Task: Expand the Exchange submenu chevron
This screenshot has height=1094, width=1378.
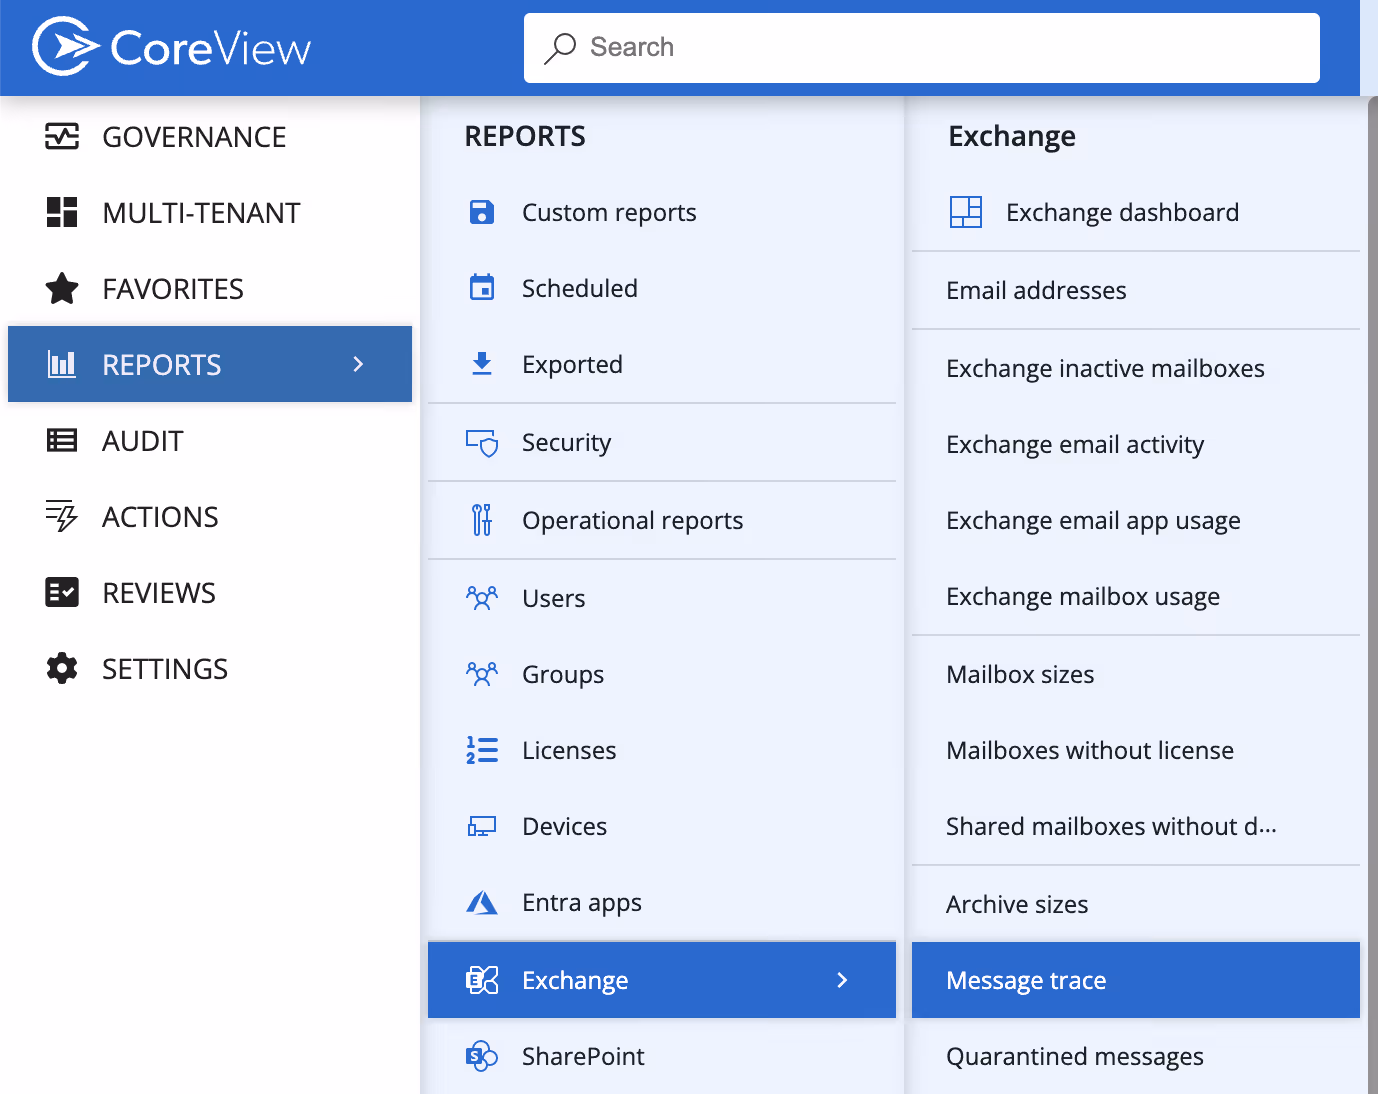Action: coord(843,980)
